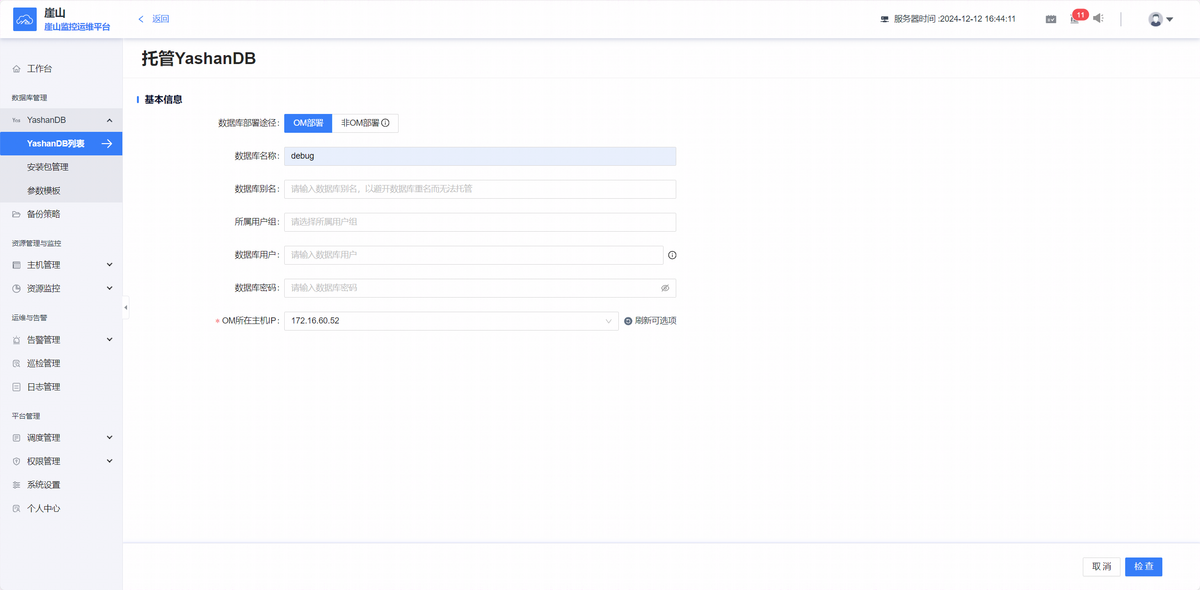
Task: Click the 取消 button
Action: (x=1101, y=567)
